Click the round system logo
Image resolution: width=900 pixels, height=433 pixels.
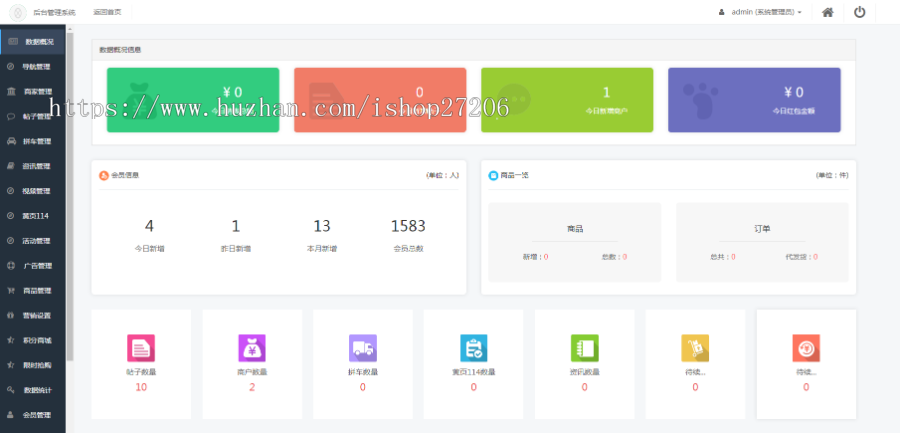coord(18,12)
